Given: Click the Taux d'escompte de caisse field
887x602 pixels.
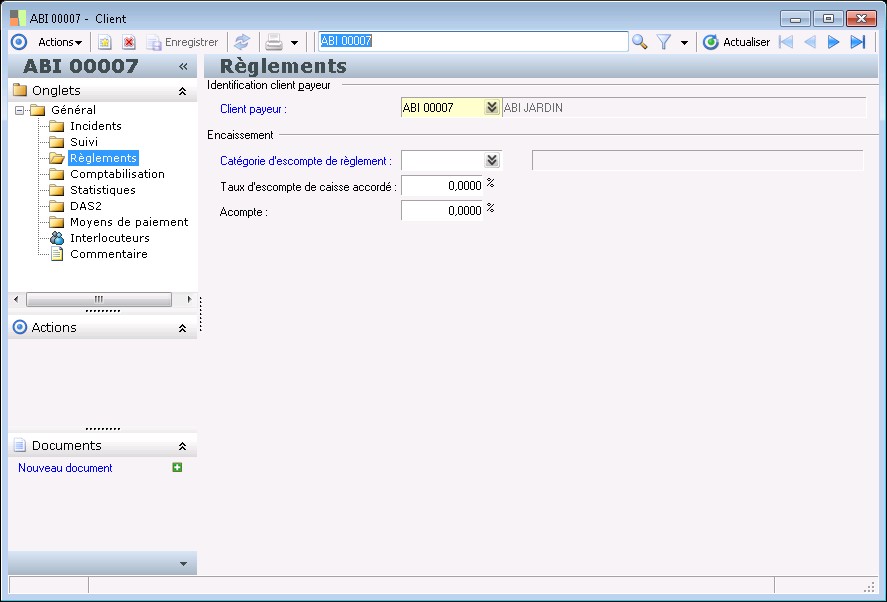Looking at the screenshot, I should tap(442, 186).
